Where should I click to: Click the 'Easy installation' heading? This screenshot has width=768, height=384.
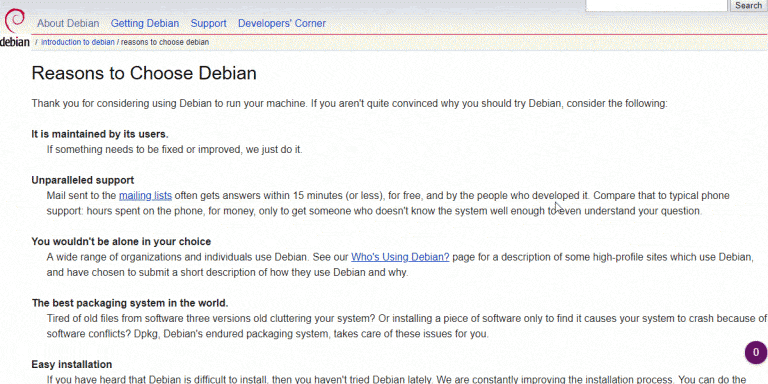(x=72, y=364)
